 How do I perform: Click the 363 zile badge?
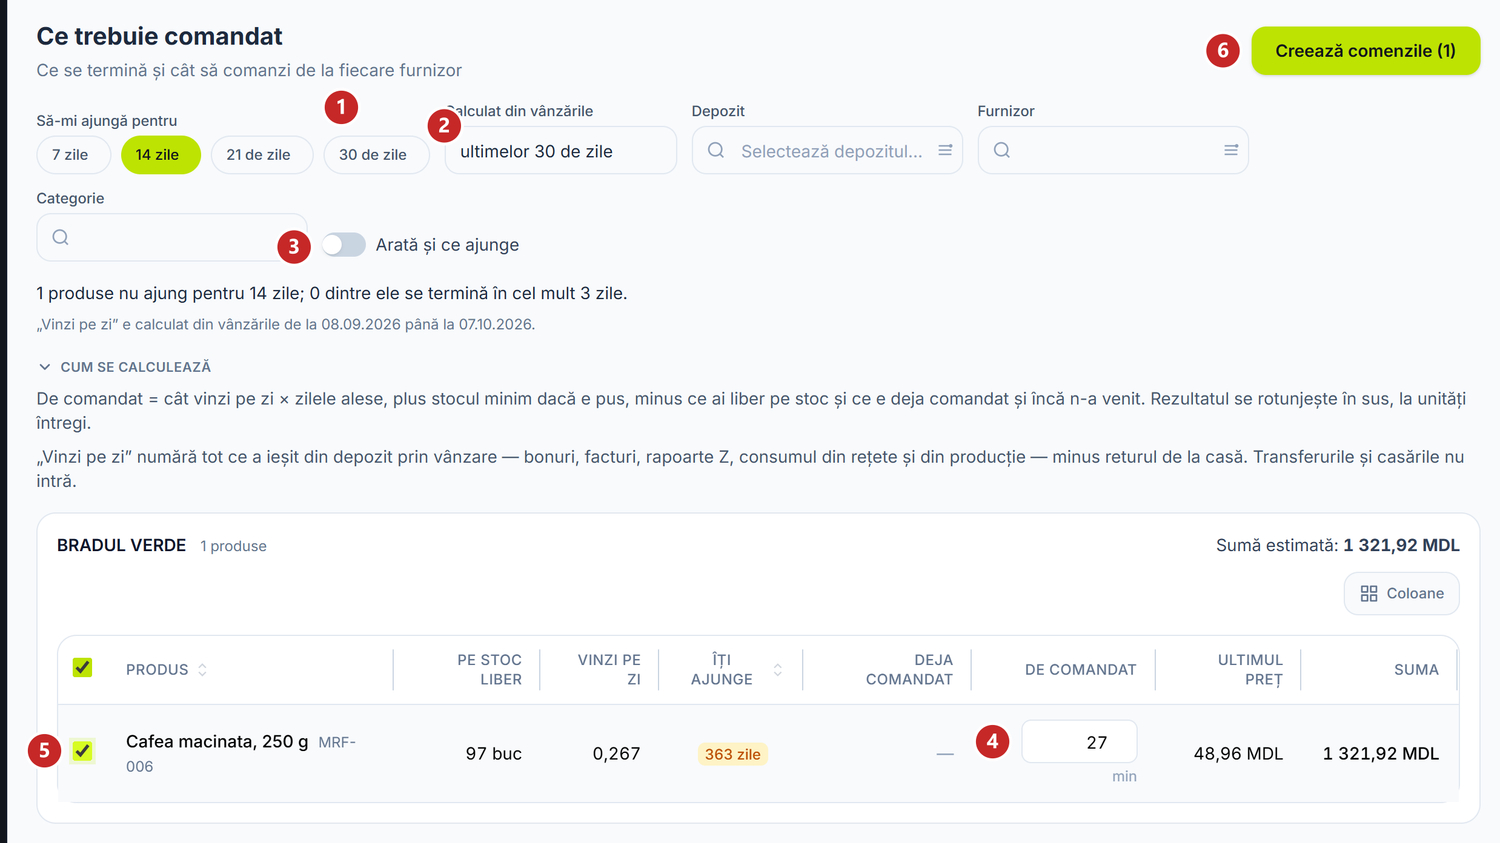pos(732,754)
